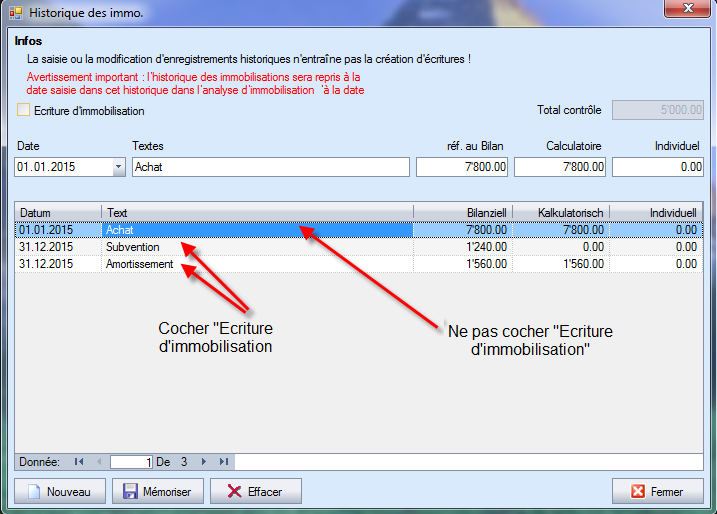Sort by the Text column header

pyautogui.click(x=257, y=213)
